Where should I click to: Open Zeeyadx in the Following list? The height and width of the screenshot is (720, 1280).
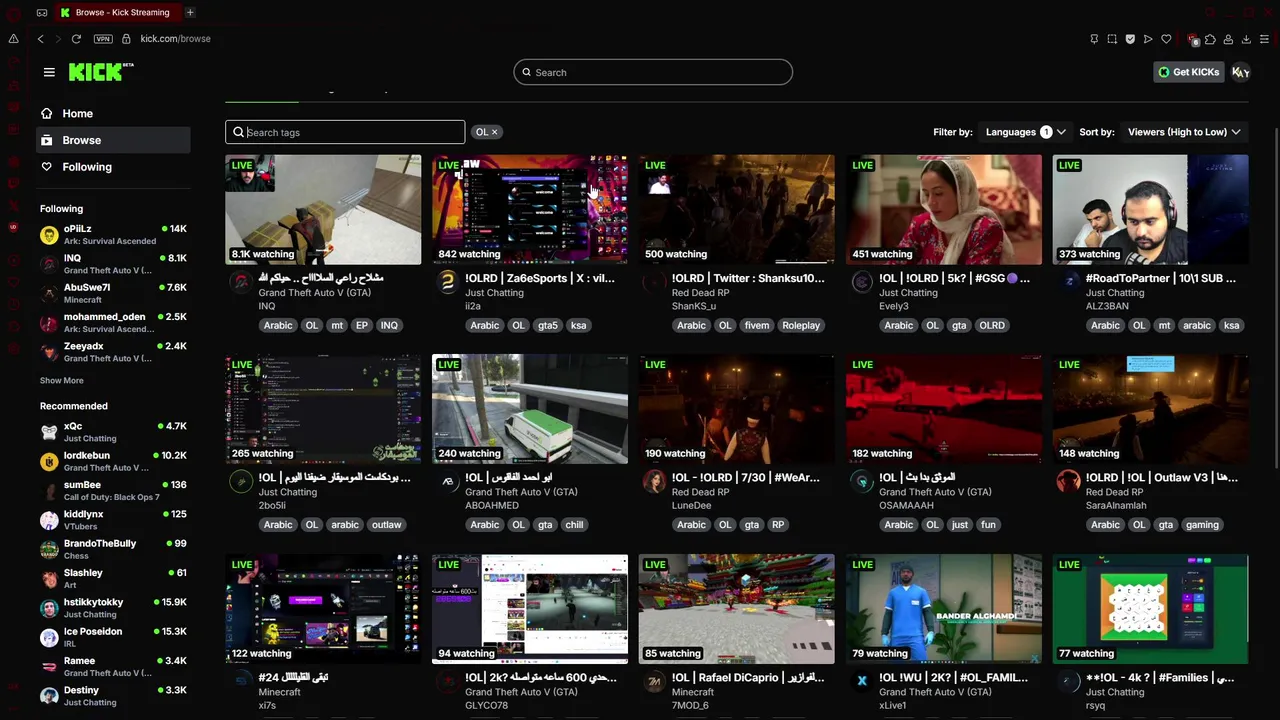(113, 351)
